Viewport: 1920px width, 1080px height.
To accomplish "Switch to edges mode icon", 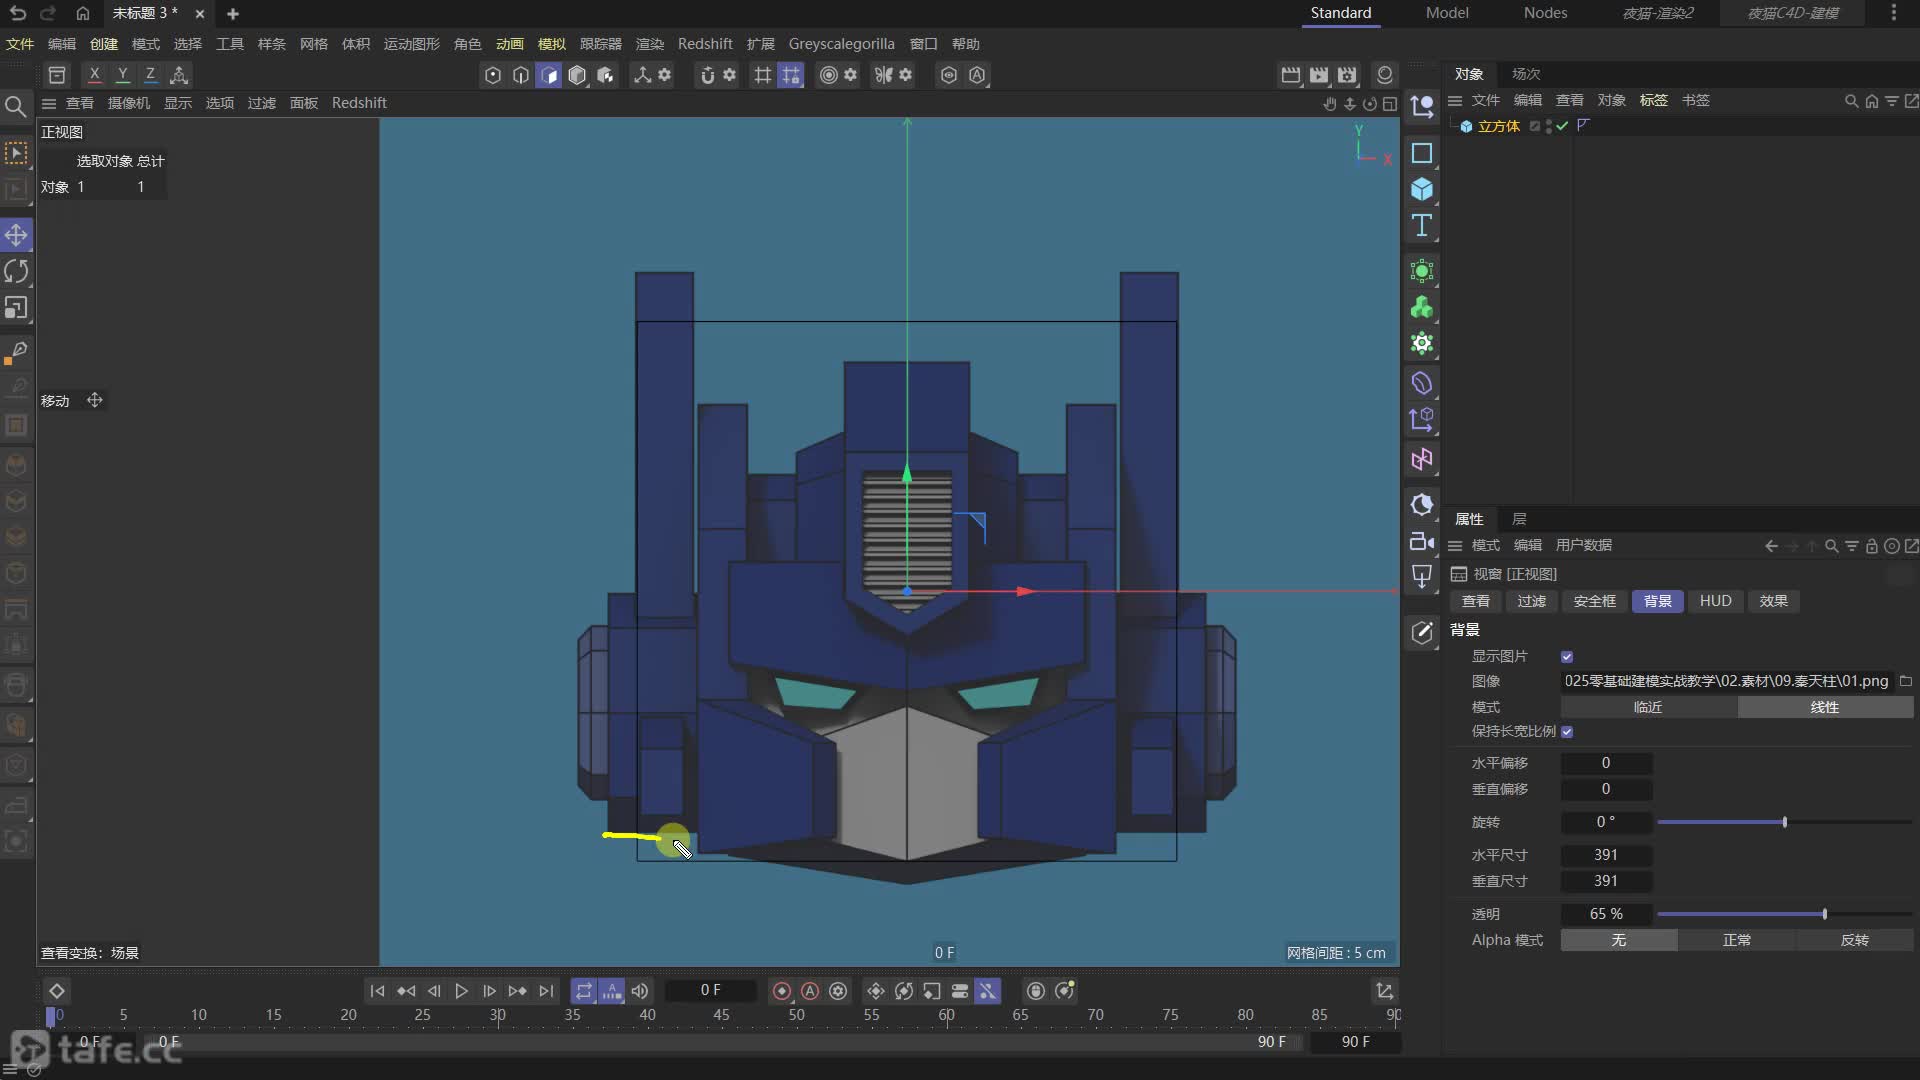I will coord(520,75).
